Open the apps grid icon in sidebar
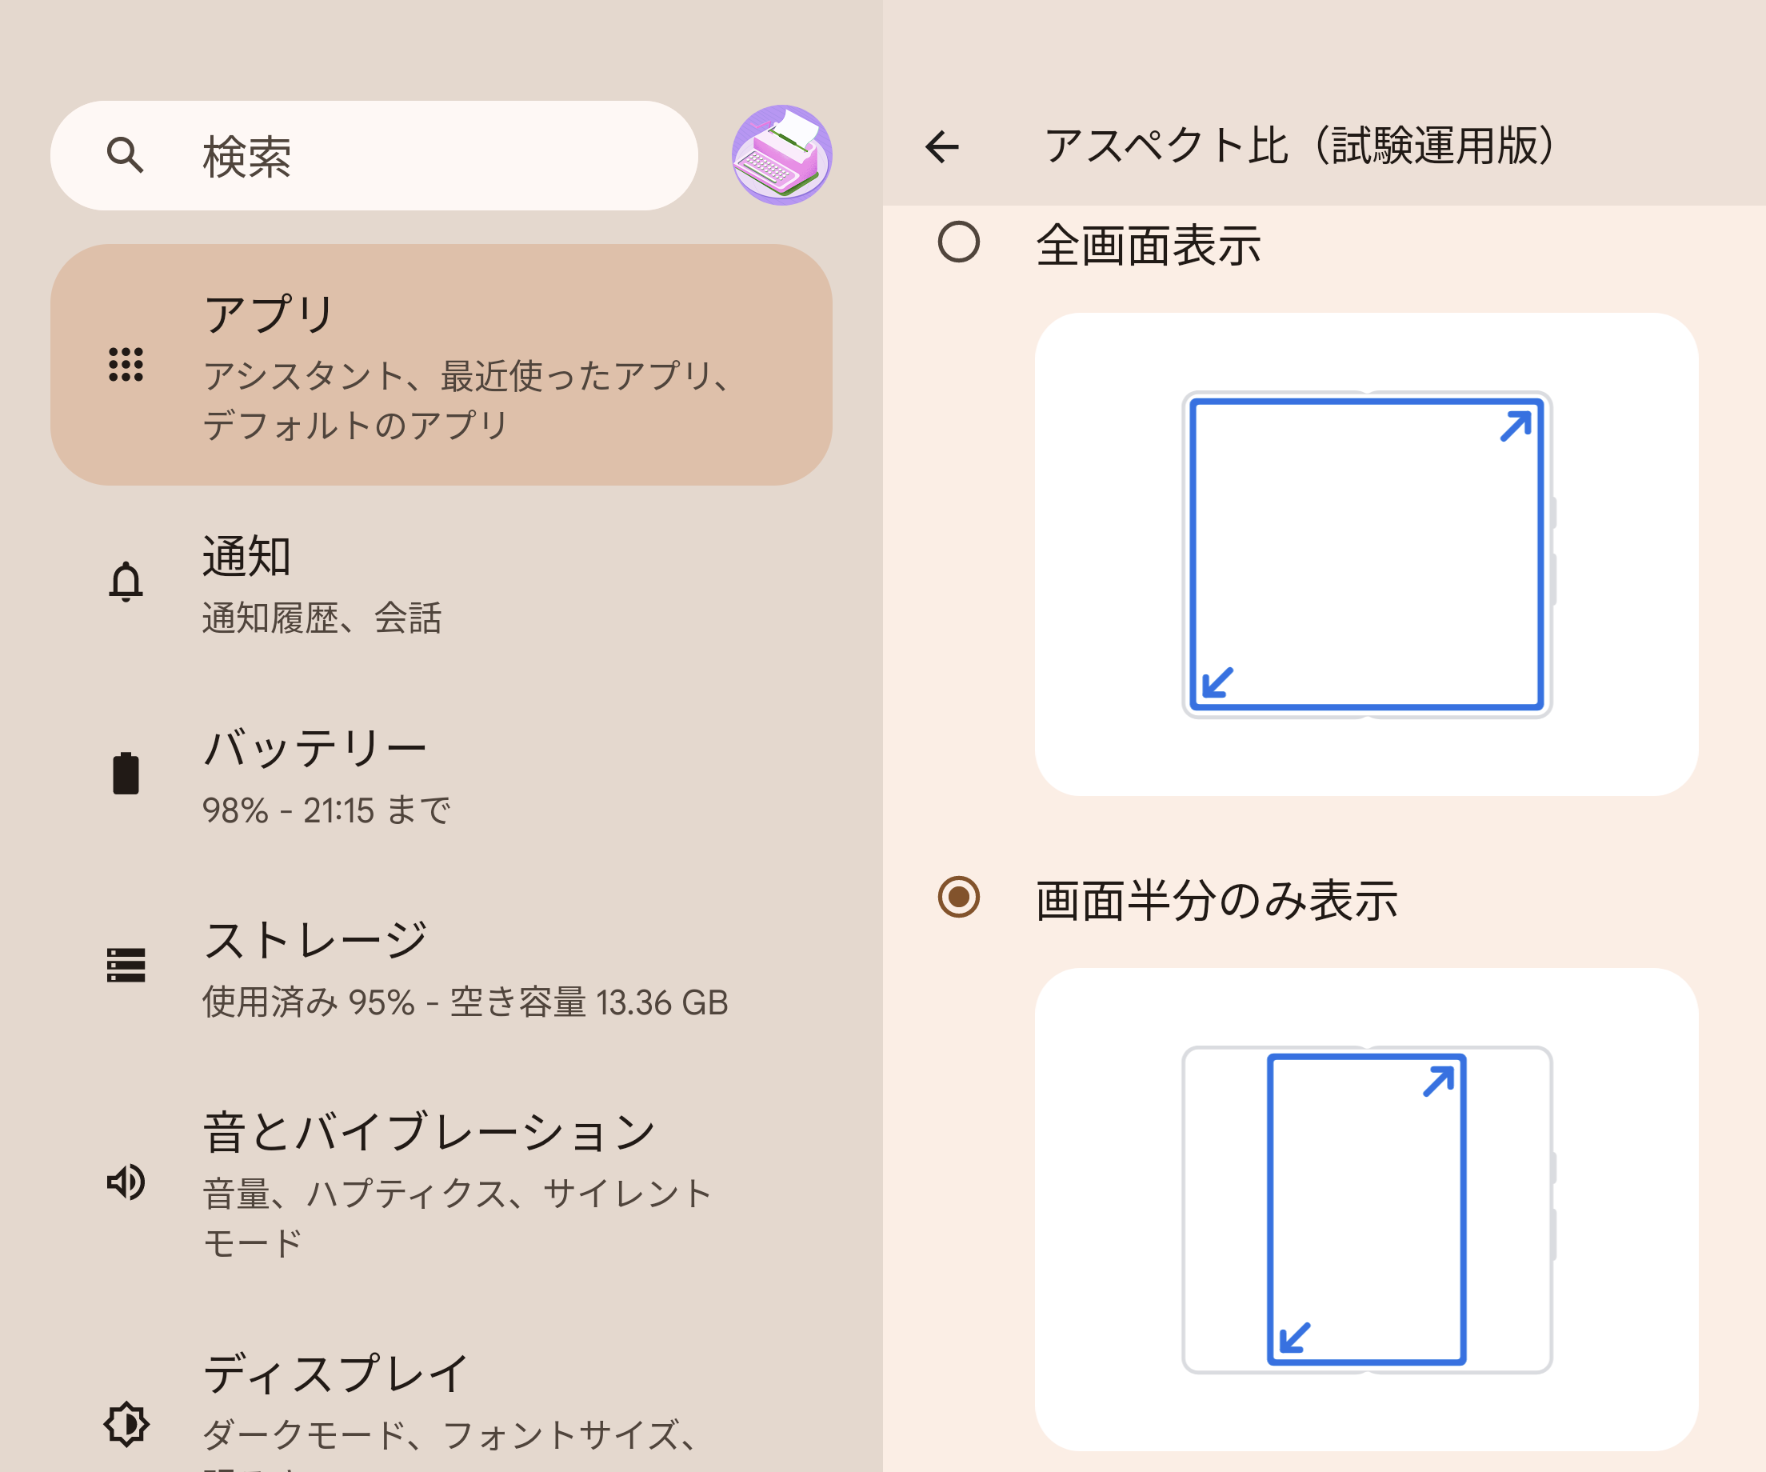The height and width of the screenshot is (1472, 1766). coord(126,365)
